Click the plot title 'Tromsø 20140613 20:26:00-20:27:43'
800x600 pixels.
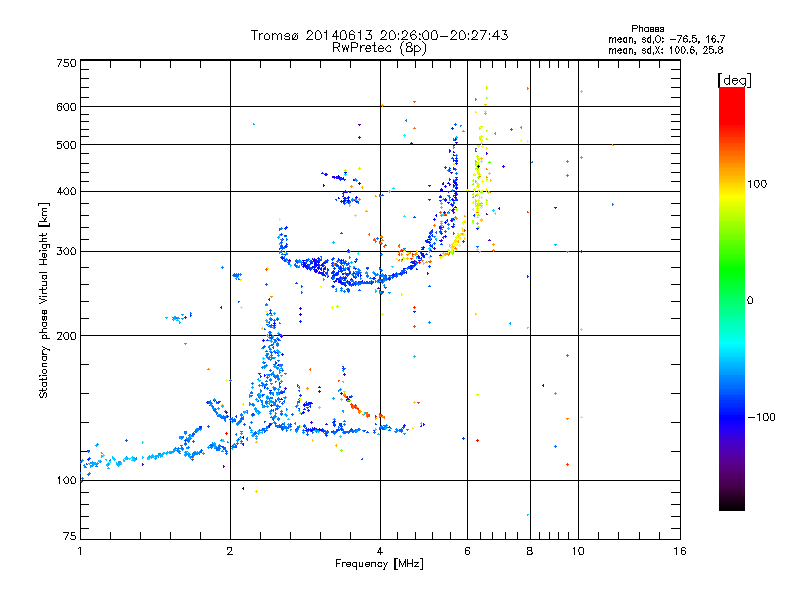point(380,35)
